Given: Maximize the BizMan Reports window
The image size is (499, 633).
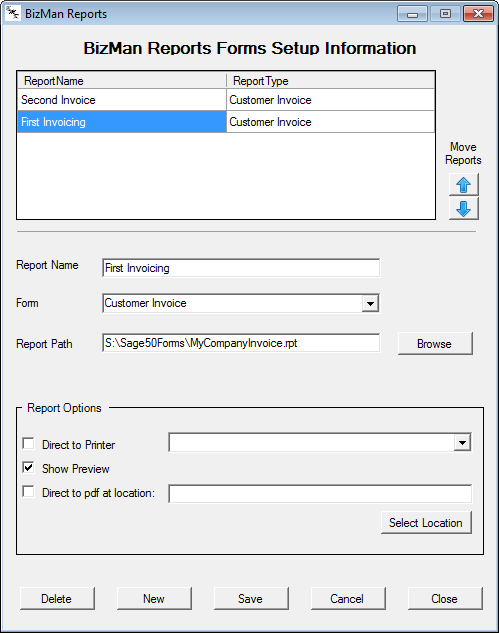Looking at the screenshot, I should [x=445, y=14].
